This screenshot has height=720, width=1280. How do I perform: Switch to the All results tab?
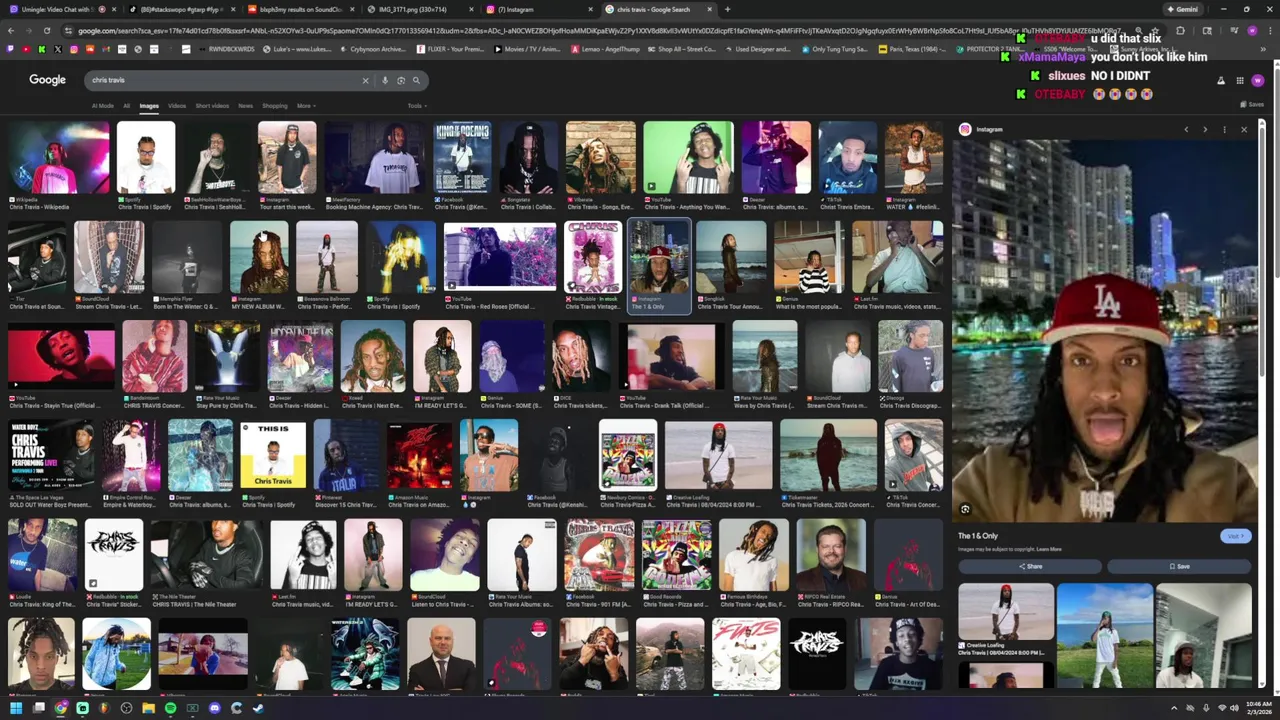click(x=126, y=106)
